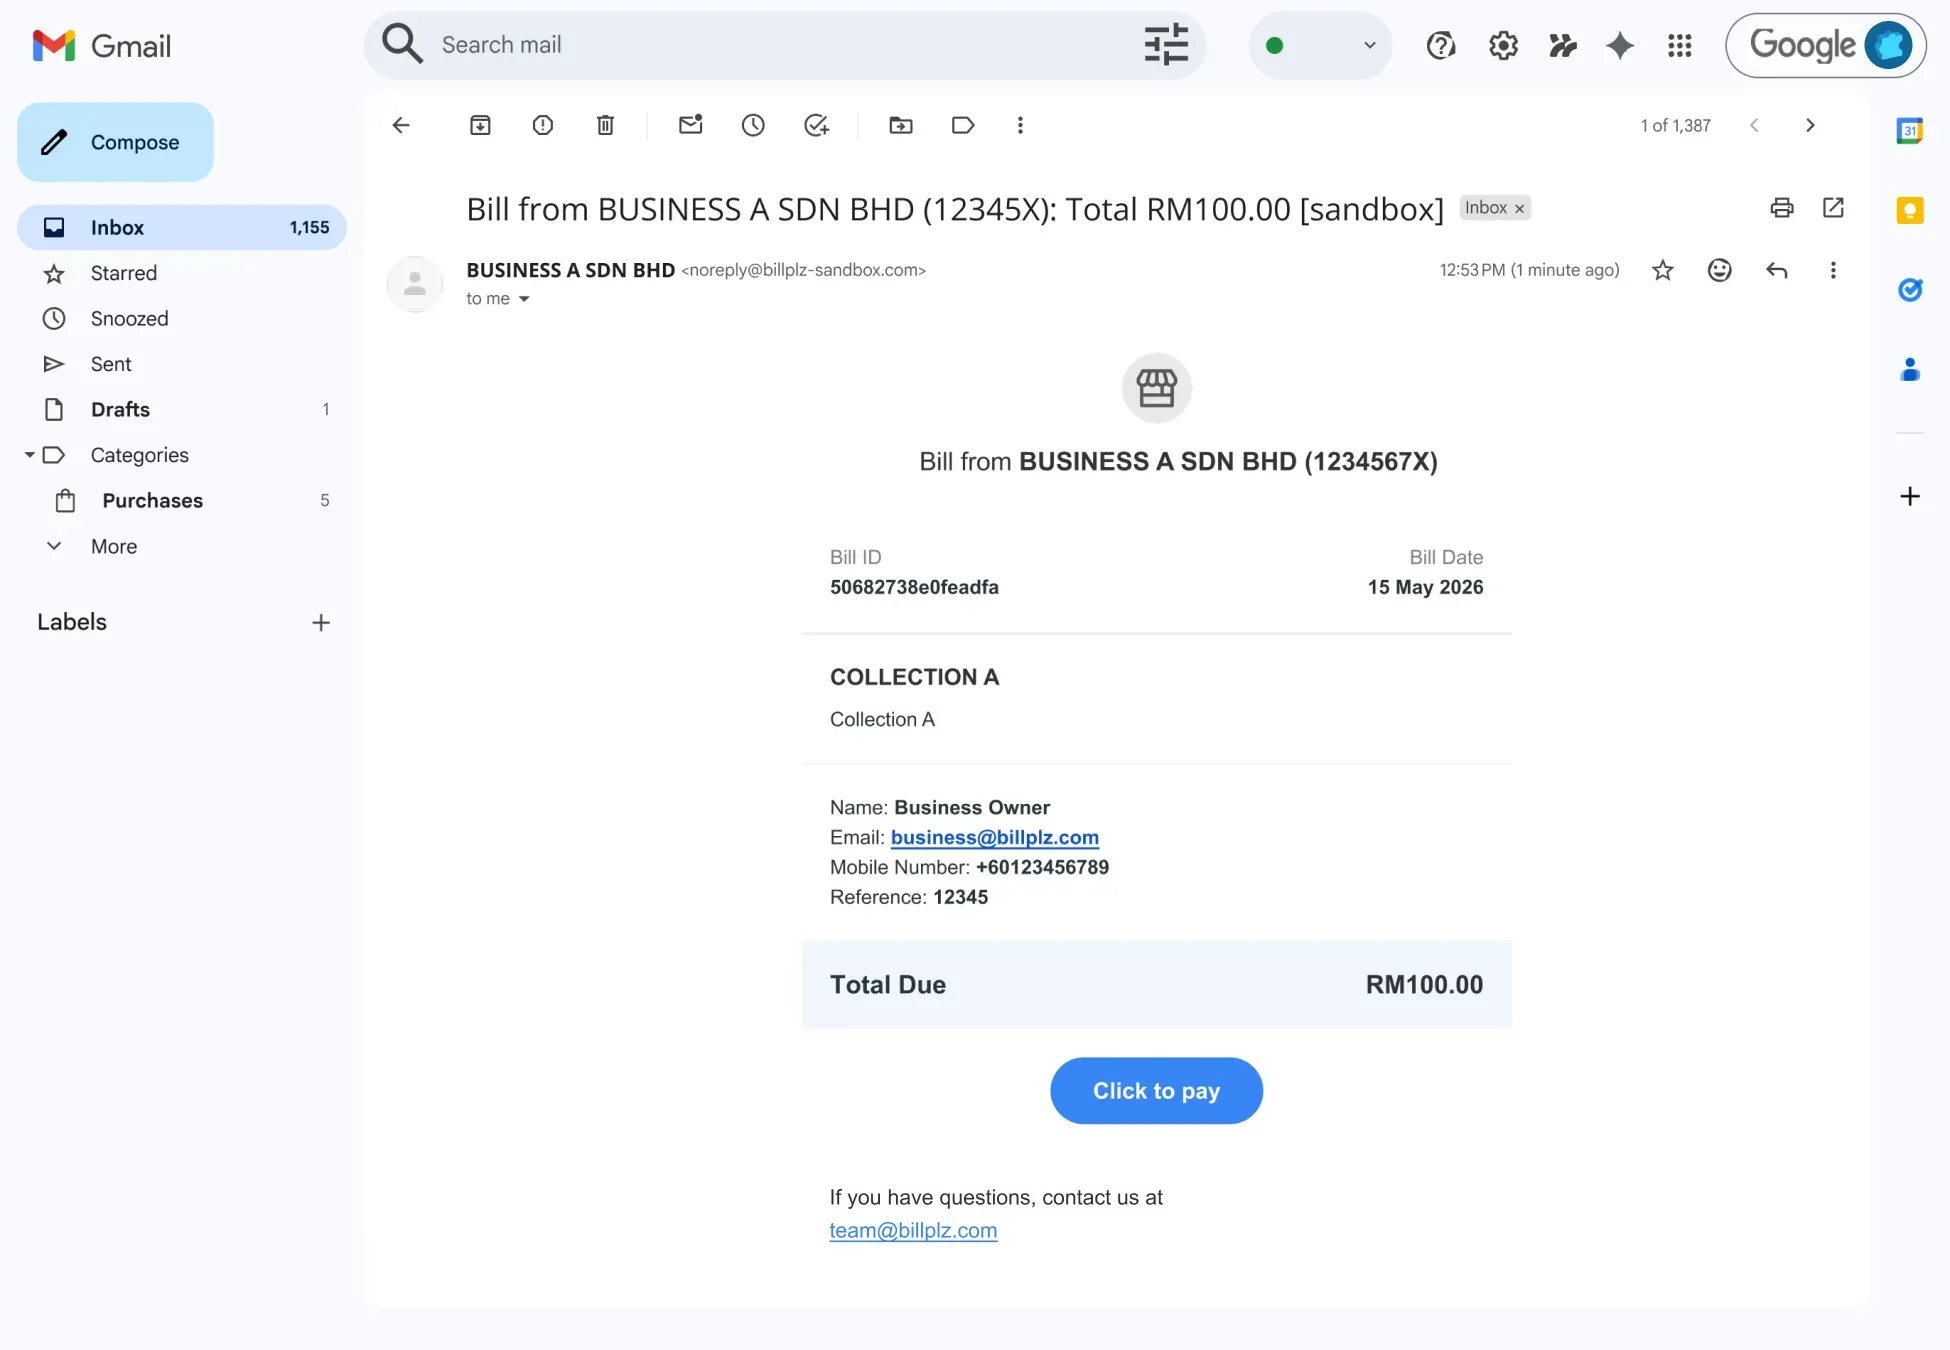Image resolution: width=1950 pixels, height=1350 pixels.
Task: Open the Contacts side panel
Action: pyautogui.click(x=1910, y=370)
